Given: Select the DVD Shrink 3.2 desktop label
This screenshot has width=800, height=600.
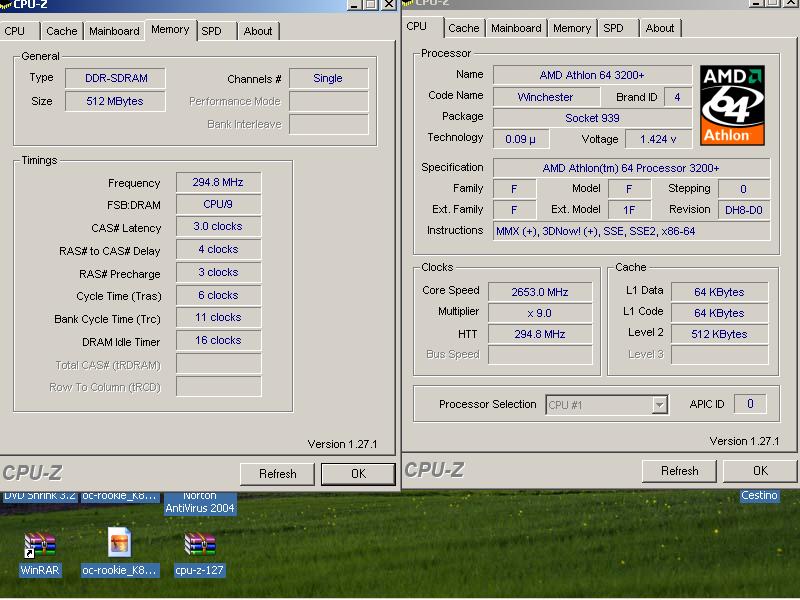Looking at the screenshot, I should pos(39,495).
